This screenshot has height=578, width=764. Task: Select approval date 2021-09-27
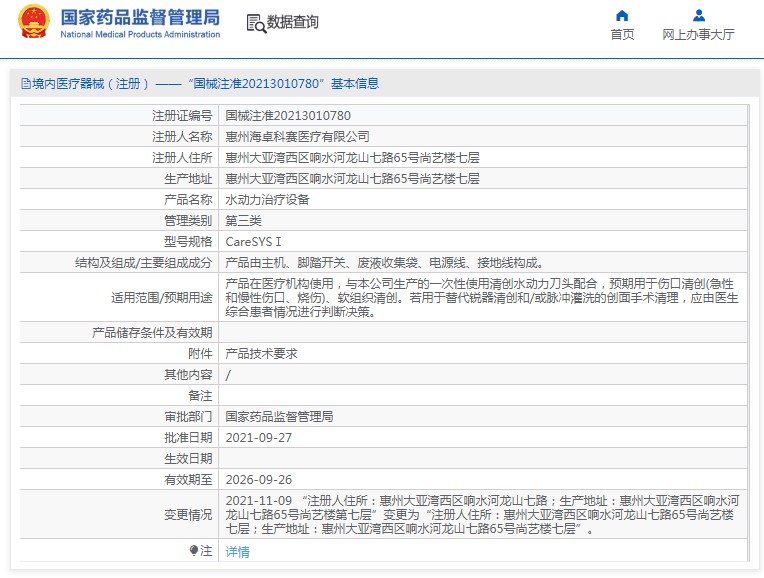click(x=259, y=438)
